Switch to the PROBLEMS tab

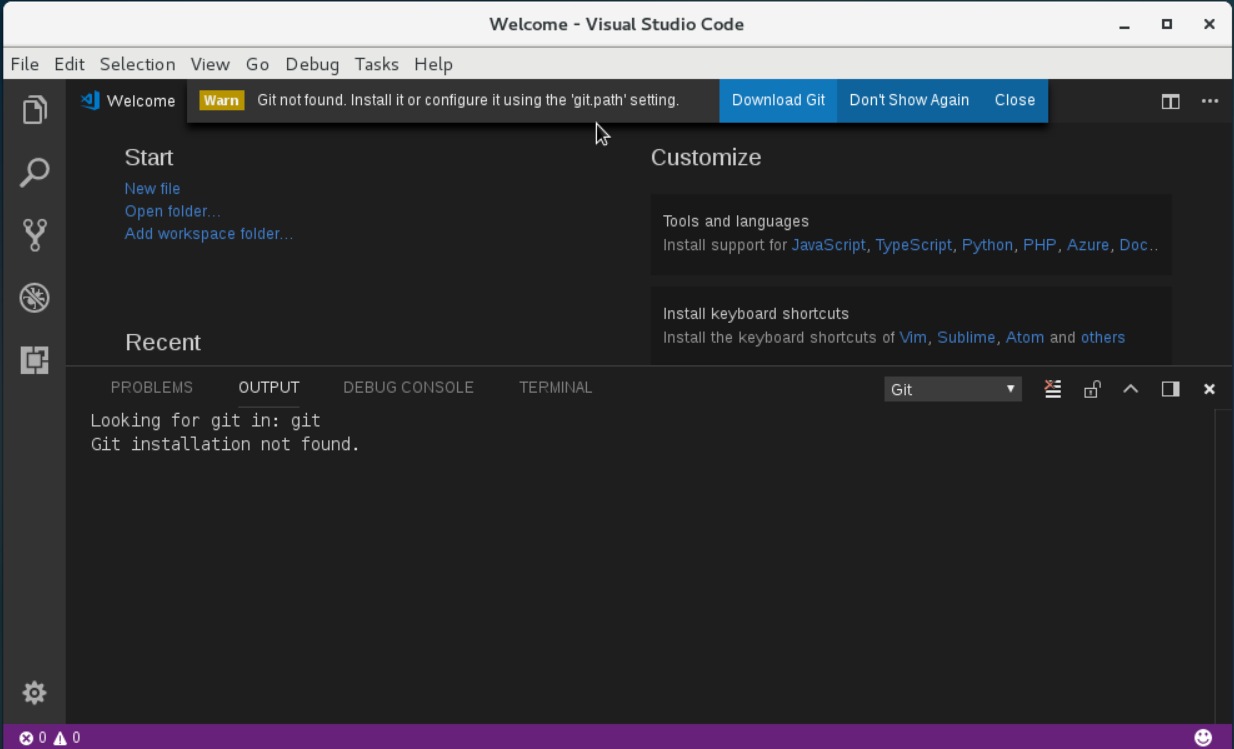pos(151,387)
